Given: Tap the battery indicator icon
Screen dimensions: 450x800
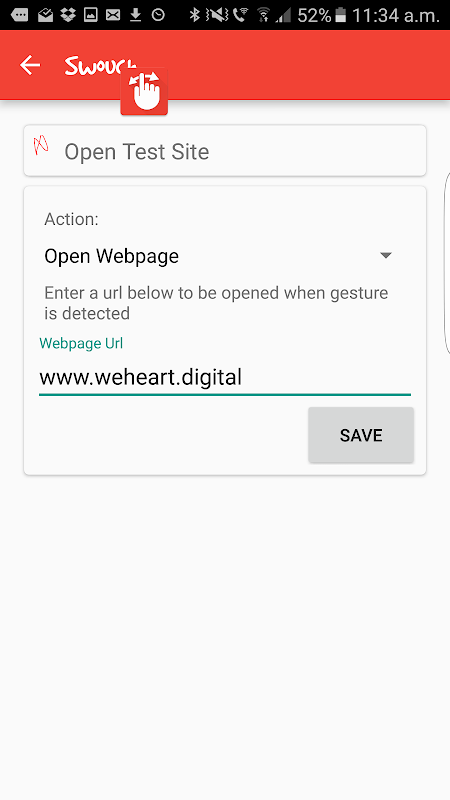Looking at the screenshot, I should (341, 15).
